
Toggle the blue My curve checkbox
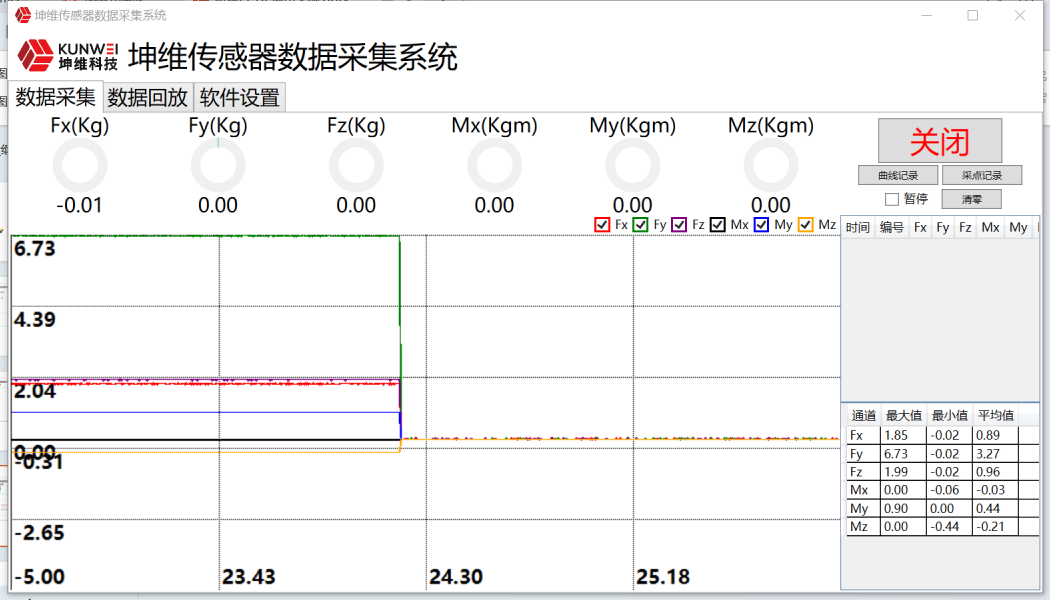click(x=762, y=225)
